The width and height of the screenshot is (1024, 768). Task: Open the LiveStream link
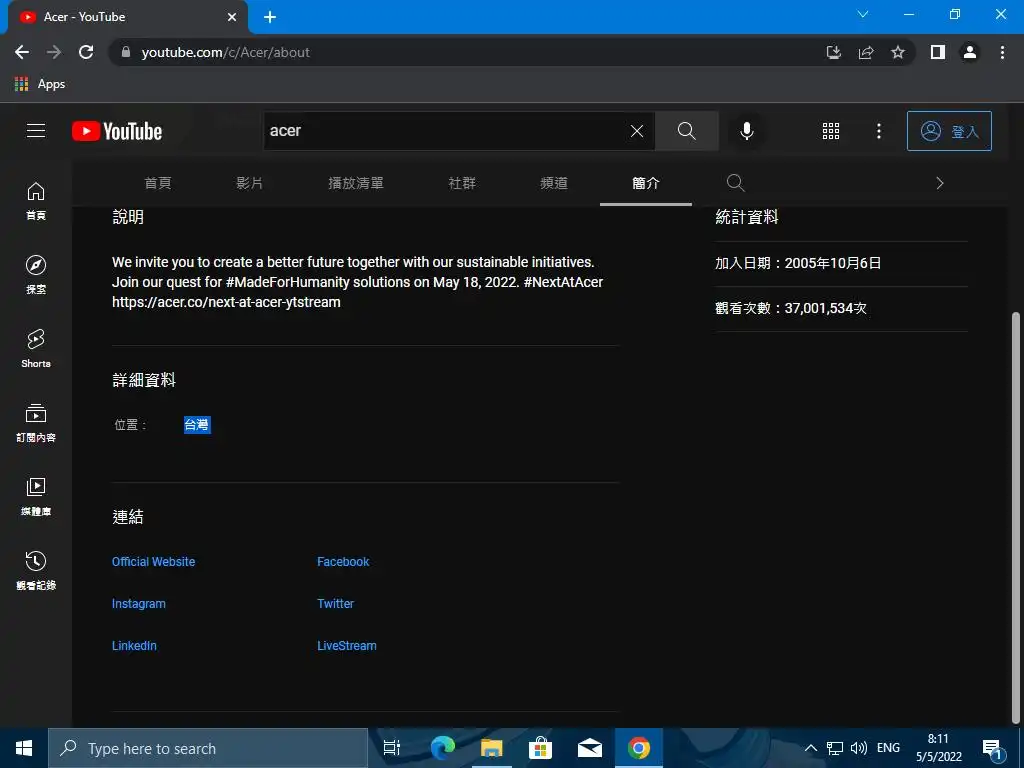pos(347,645)
